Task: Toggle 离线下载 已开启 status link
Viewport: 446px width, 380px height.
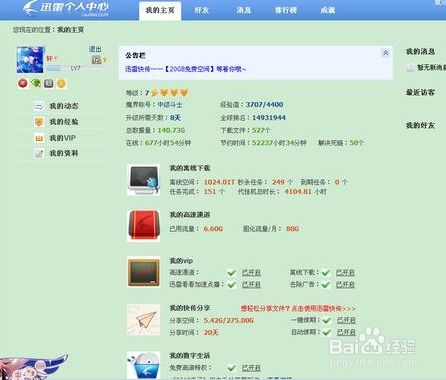Action: (345, 273)
